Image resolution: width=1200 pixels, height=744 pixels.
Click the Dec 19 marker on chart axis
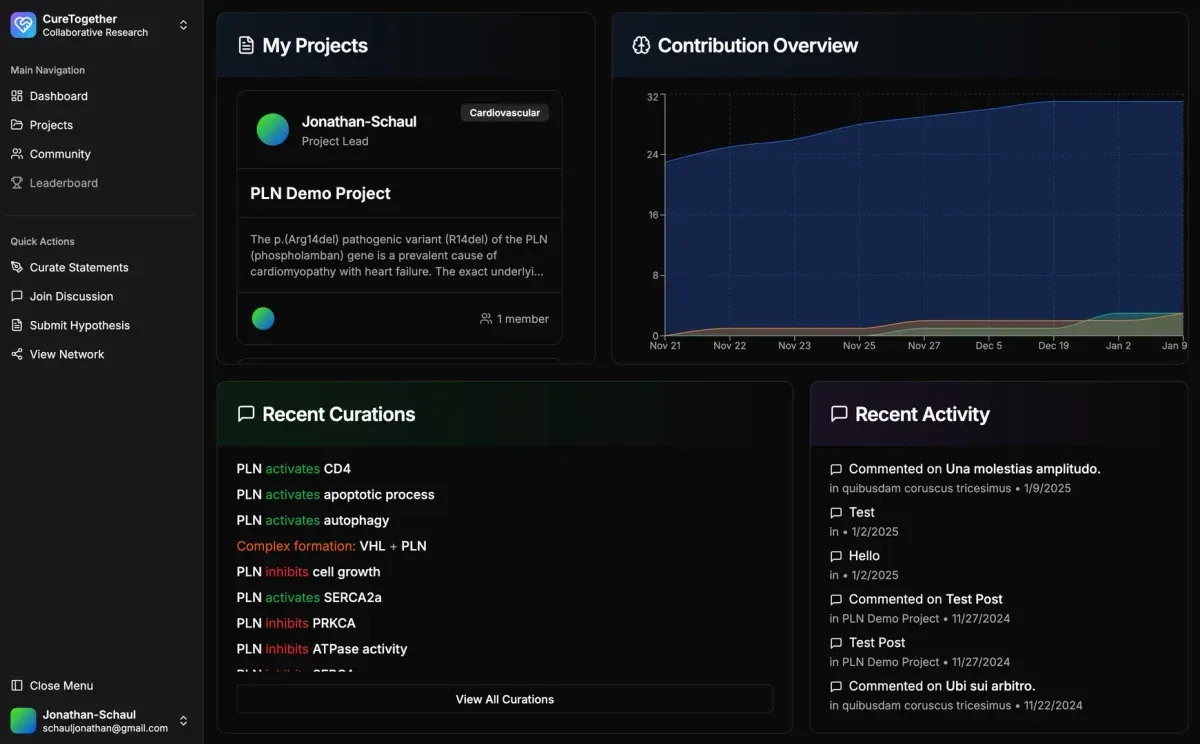coord(1053,345)
